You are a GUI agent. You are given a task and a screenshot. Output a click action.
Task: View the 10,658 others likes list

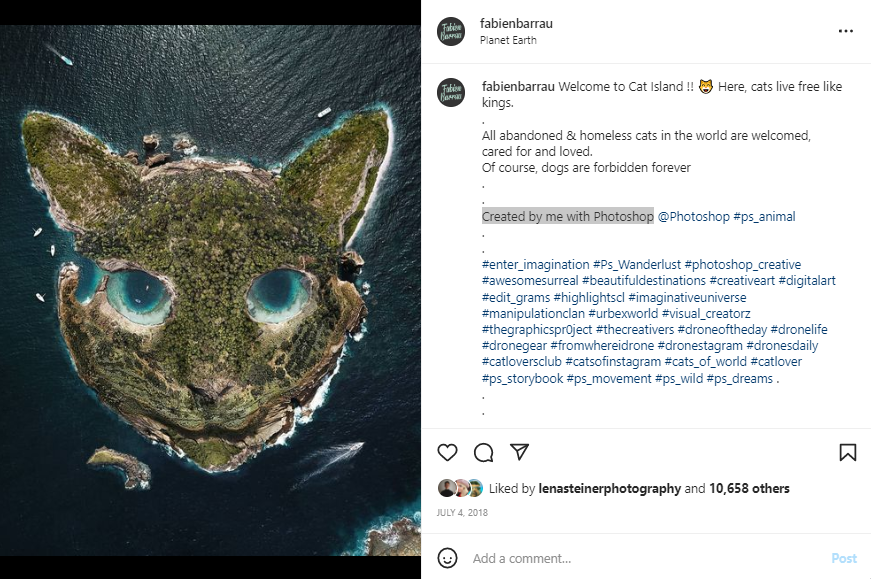(x=749, y=489)
